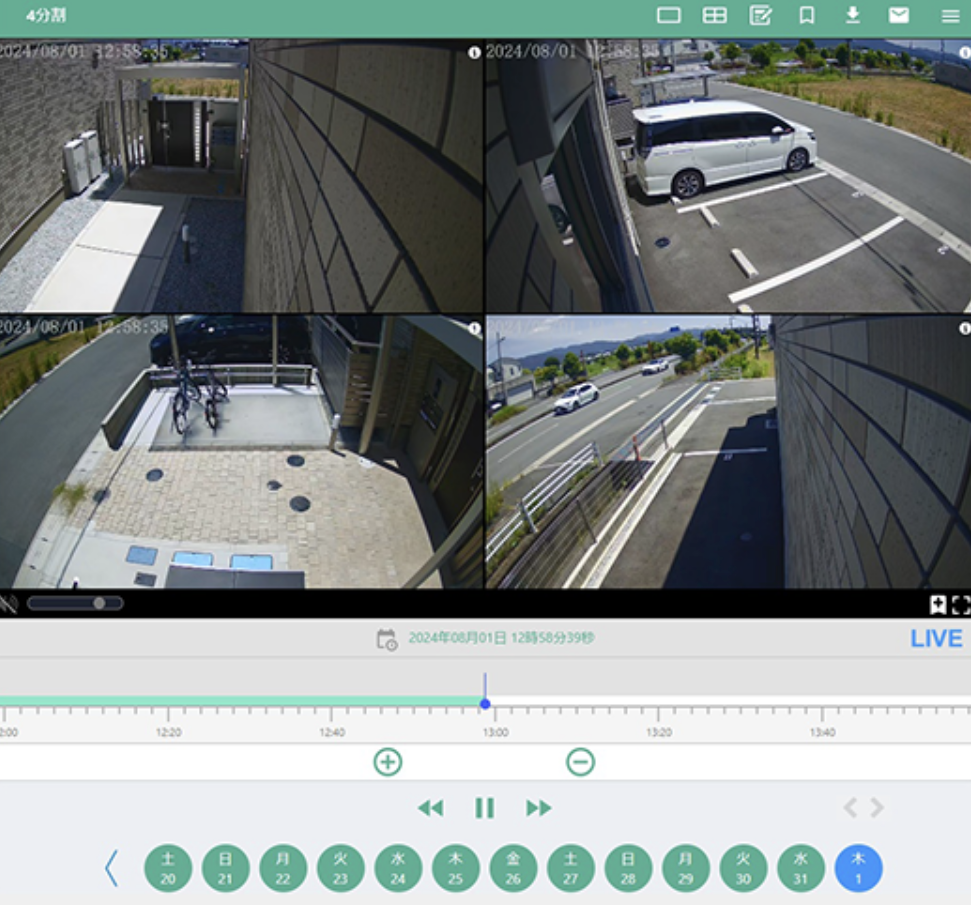Enter fullscreen mode
Viewport: 971px width, 905px height.
pyautogui.click(x=961, y=604)
